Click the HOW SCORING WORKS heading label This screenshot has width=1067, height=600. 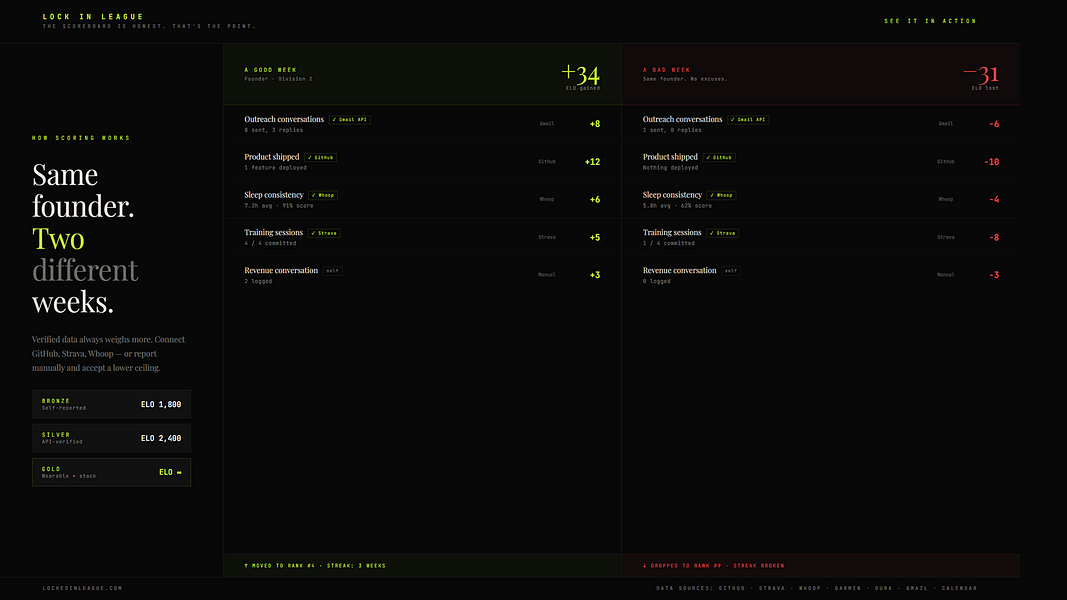tap(81, 138)
